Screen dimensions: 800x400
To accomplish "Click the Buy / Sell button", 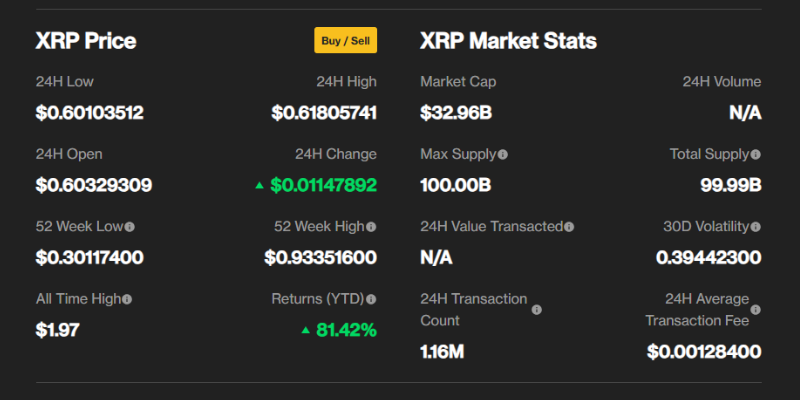I will (x=345, y=41).
